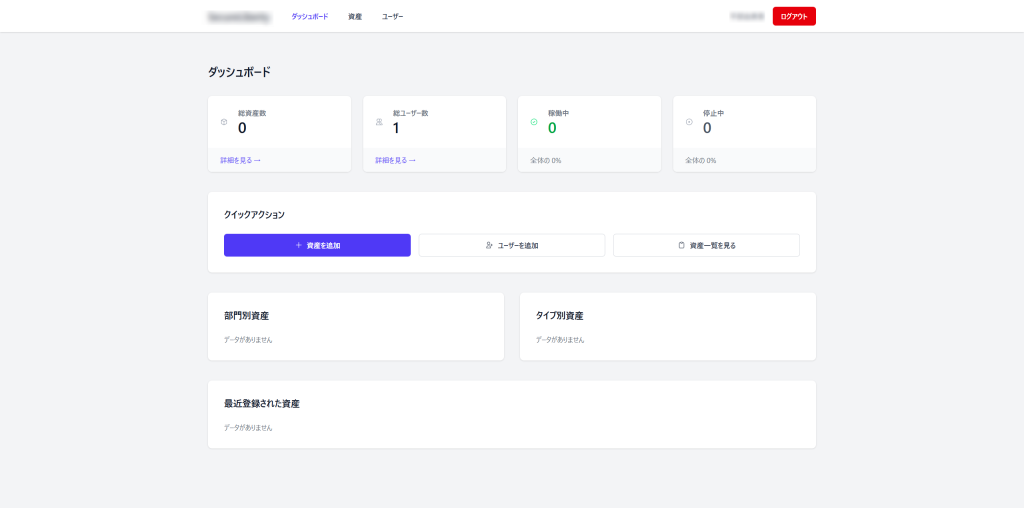Click the green check icon beside 稼働中
Screen dimensions: 1024x508
[x=534, y=122]
